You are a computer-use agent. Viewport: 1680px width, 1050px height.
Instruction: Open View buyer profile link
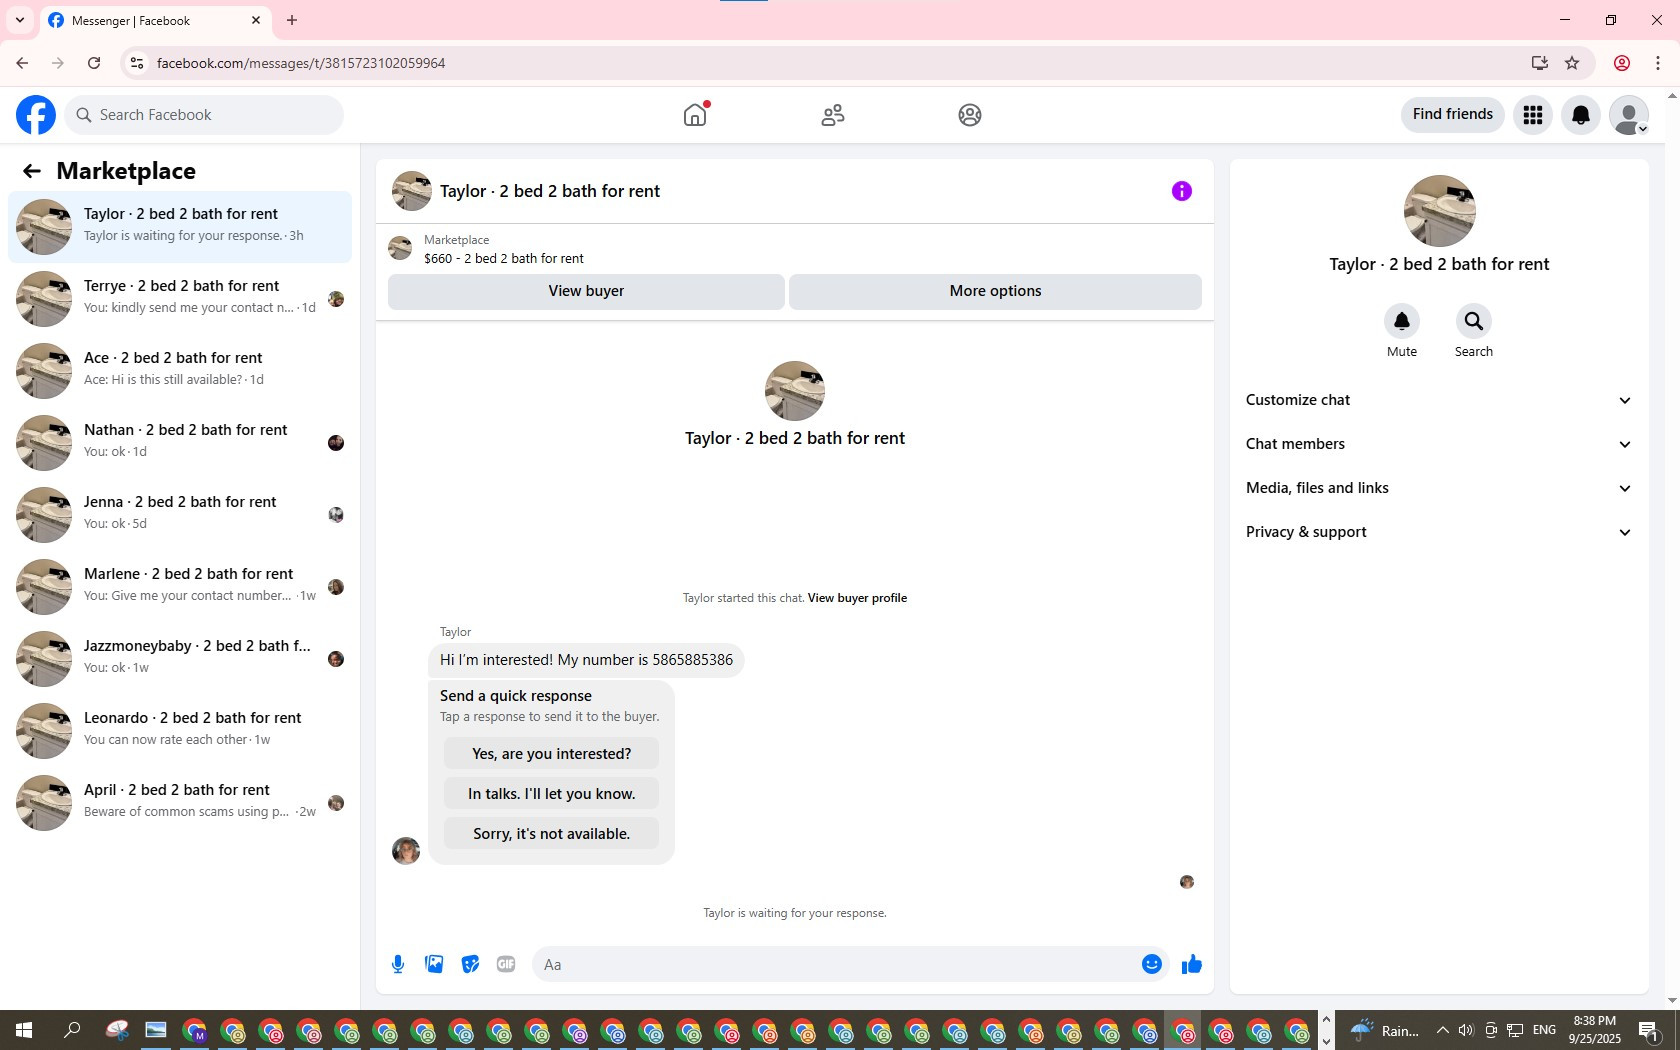point(857,598)
